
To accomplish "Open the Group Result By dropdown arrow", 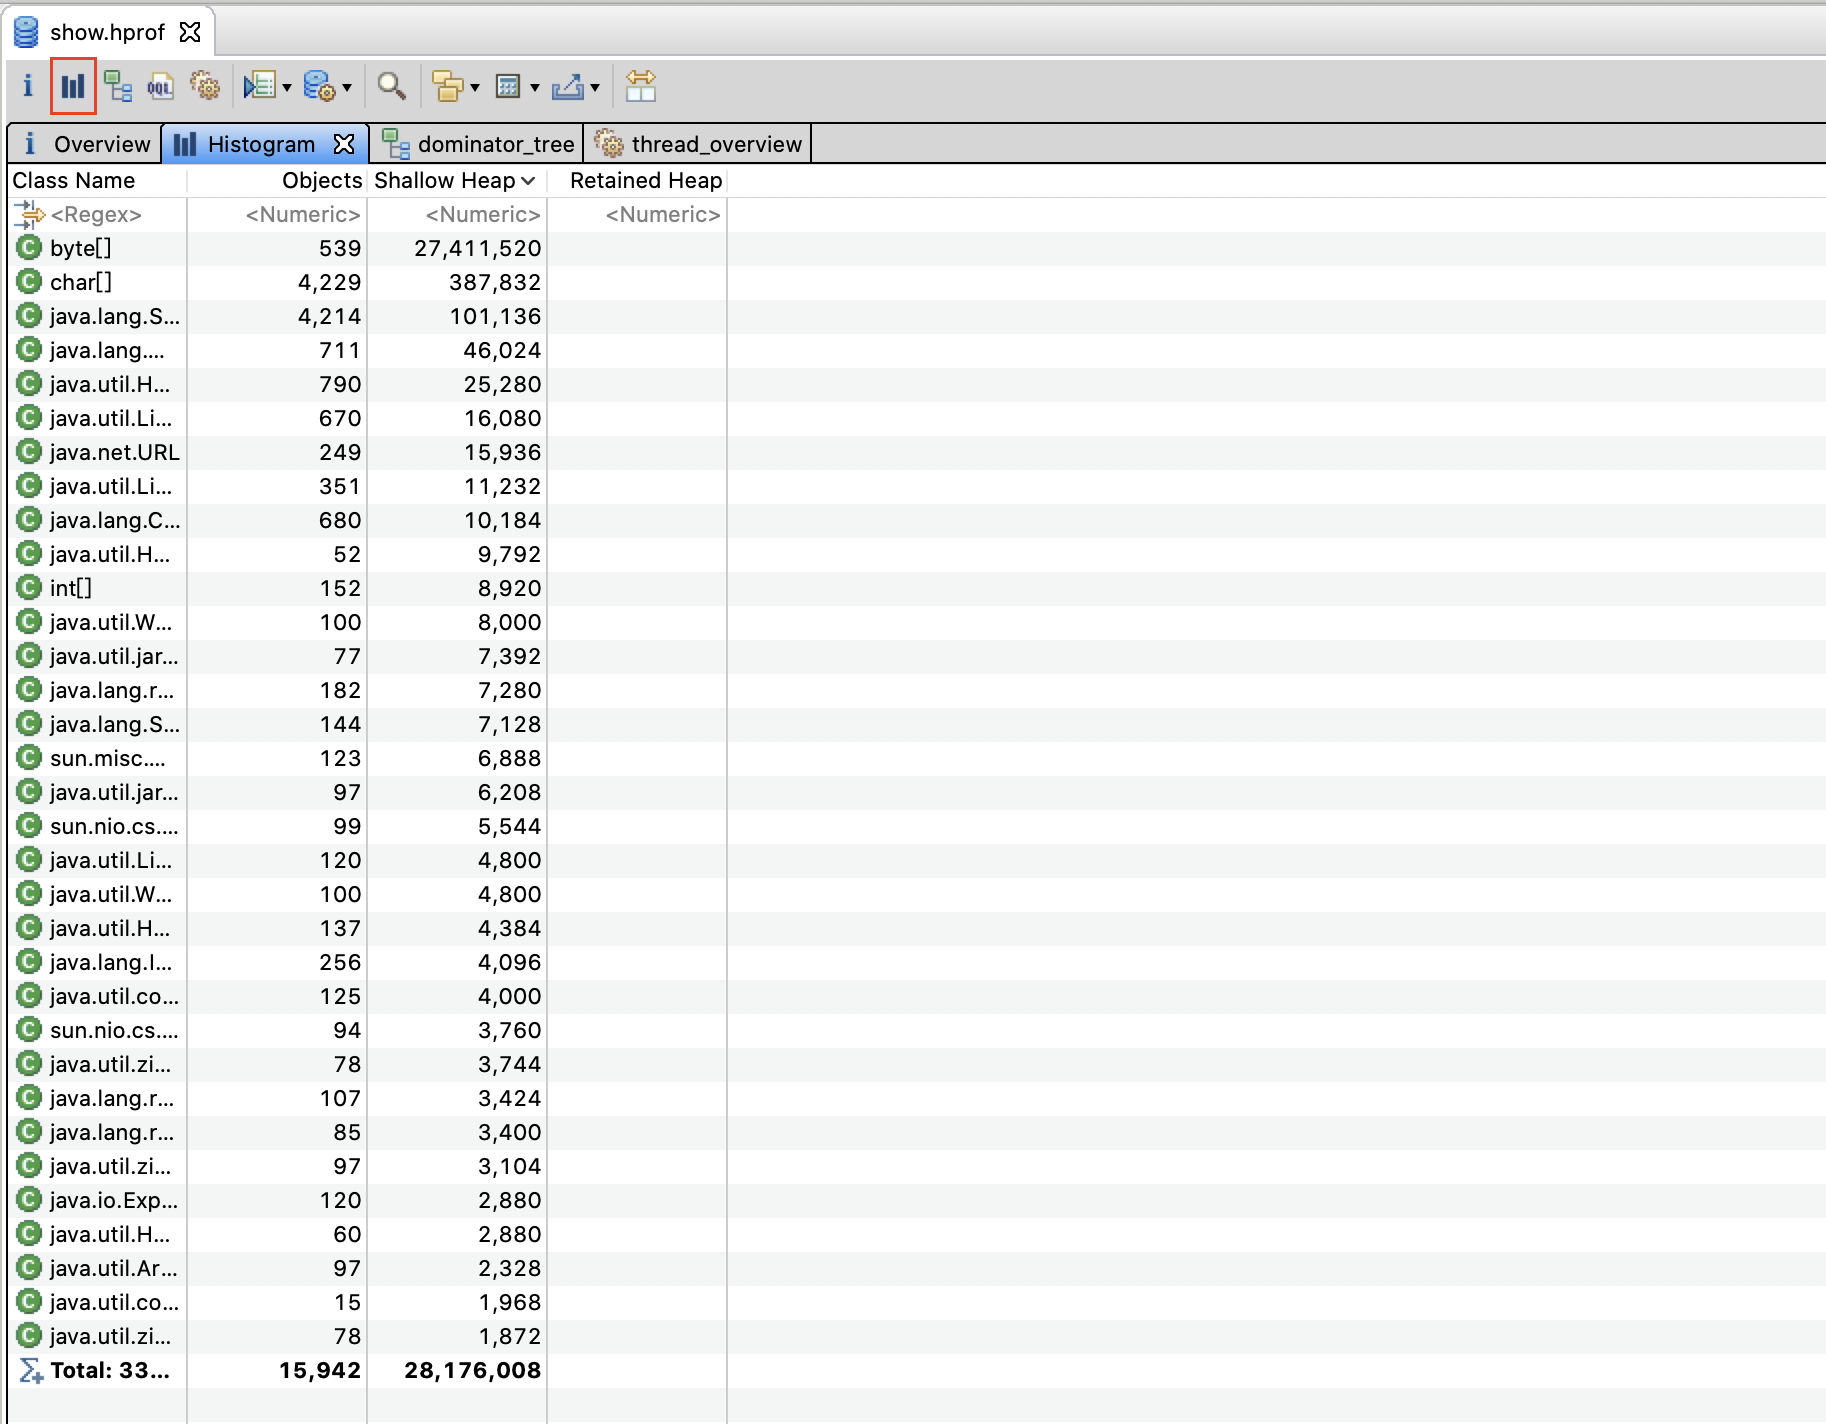I will point(475,88).
